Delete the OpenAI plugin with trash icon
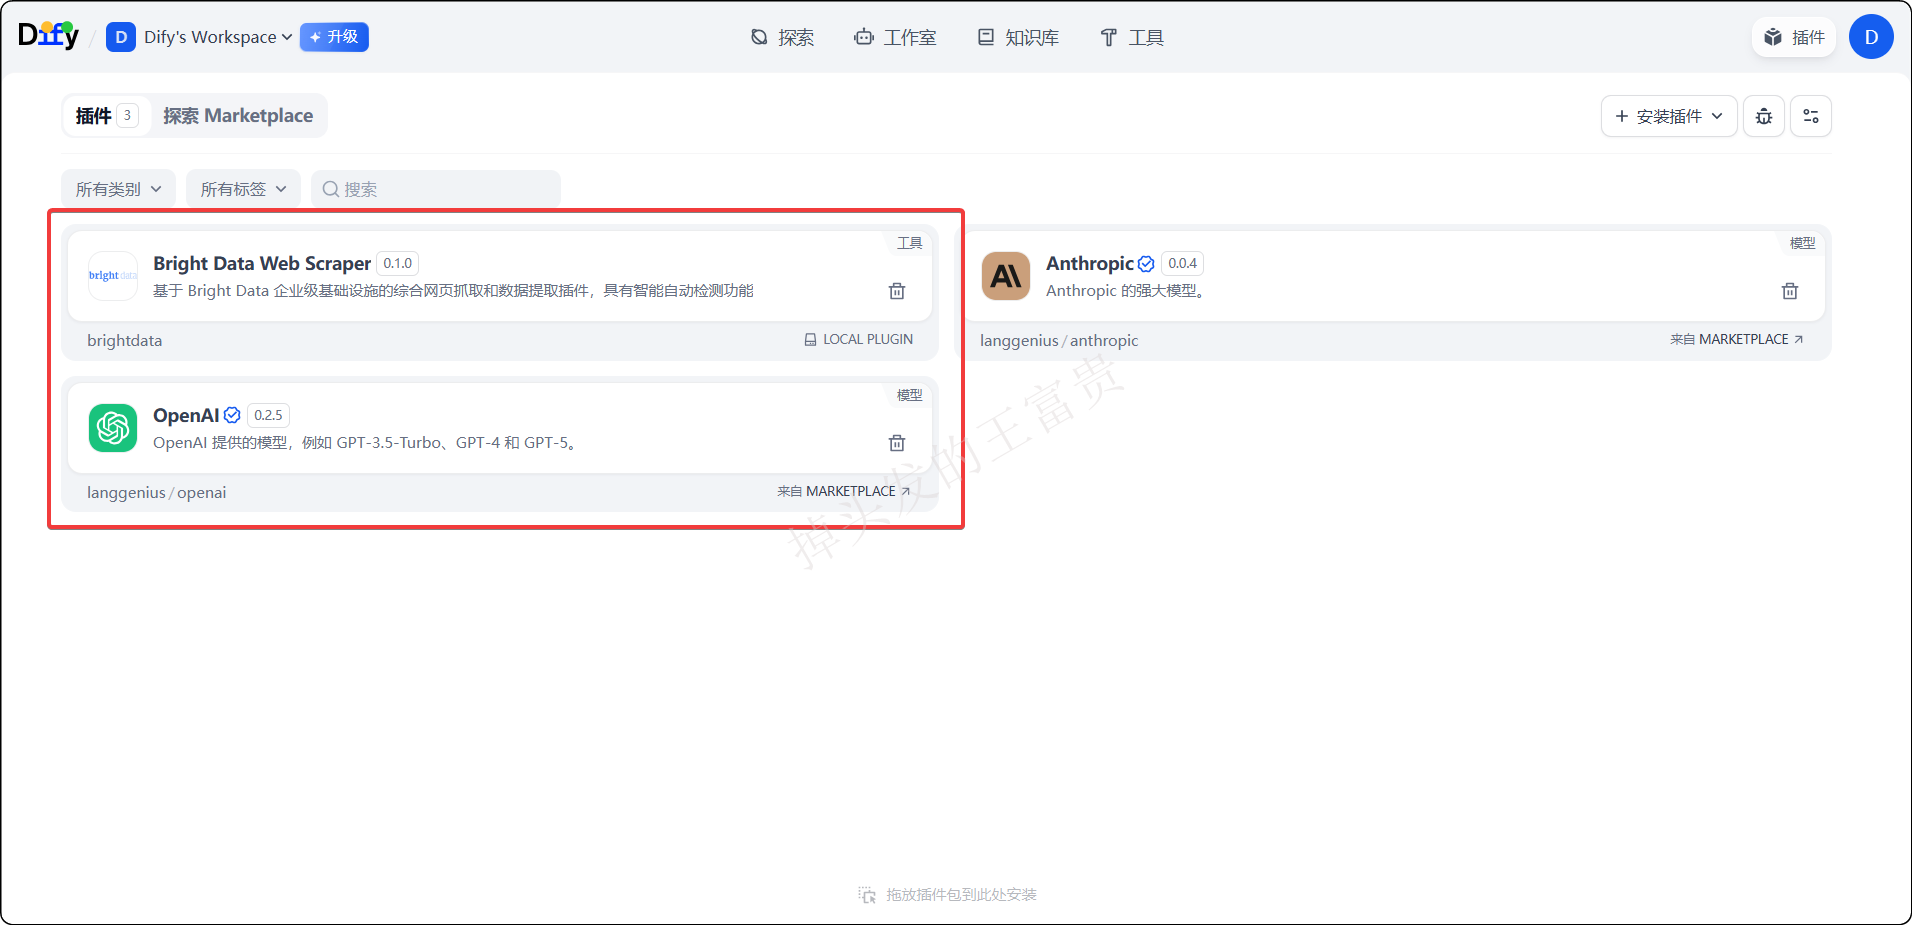This screenshot has height=925, width=1912. [x=897, y=443]
